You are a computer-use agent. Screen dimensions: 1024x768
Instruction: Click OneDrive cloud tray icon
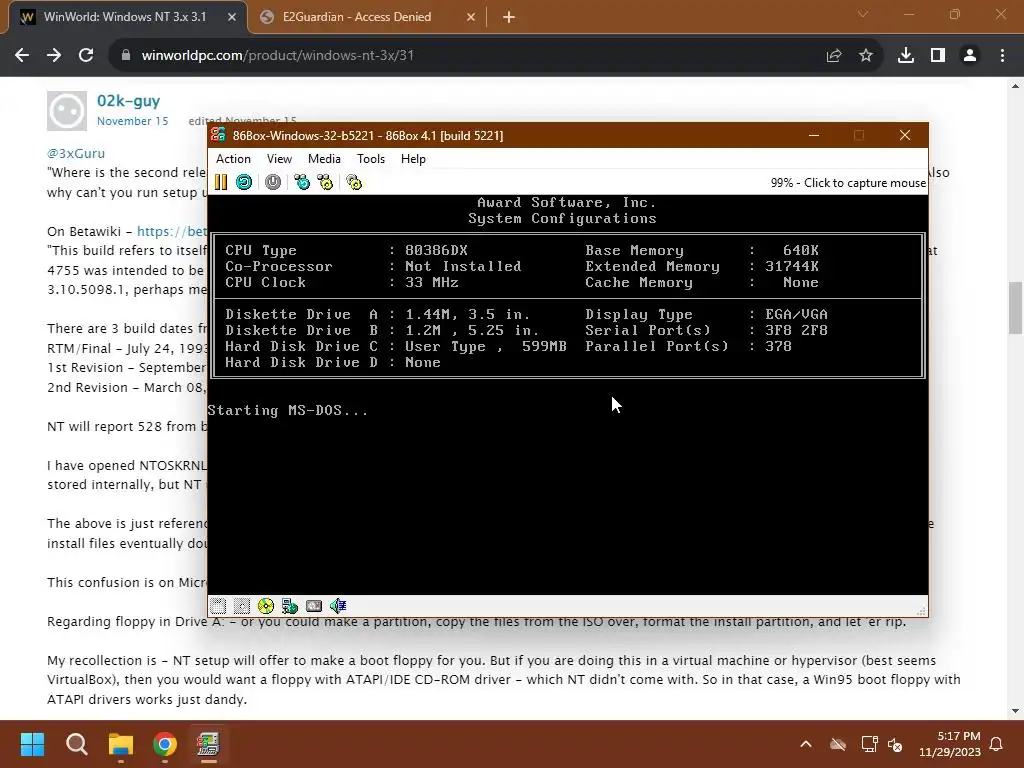tap(838, 744)
